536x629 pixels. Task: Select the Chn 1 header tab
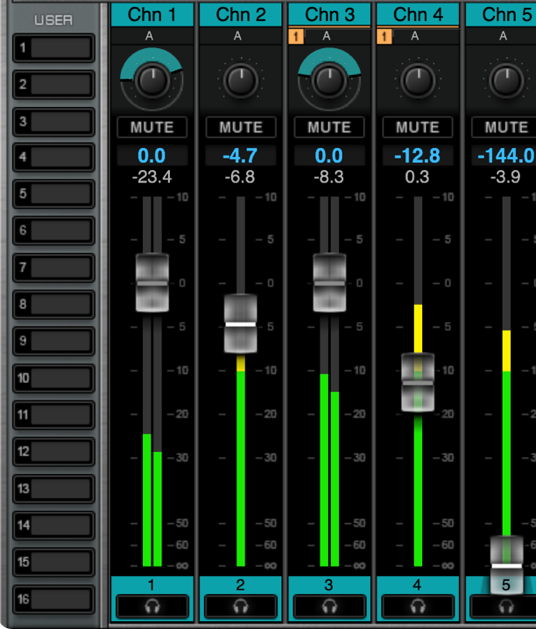coord(152,15)
